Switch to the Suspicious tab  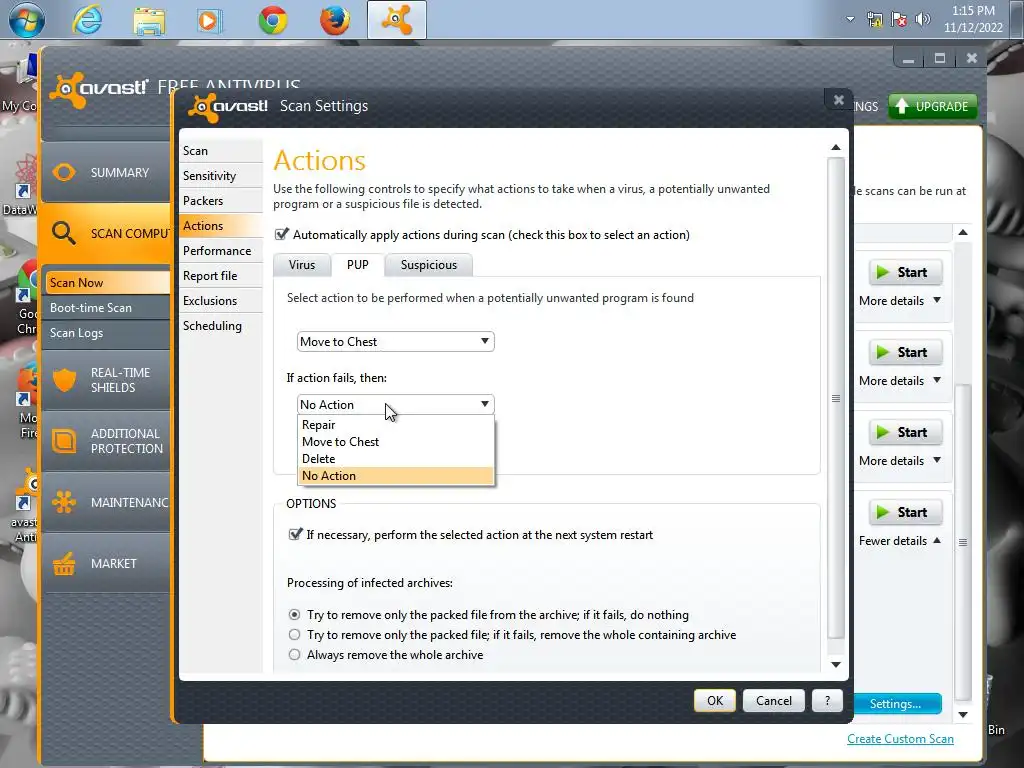point(428,264)
